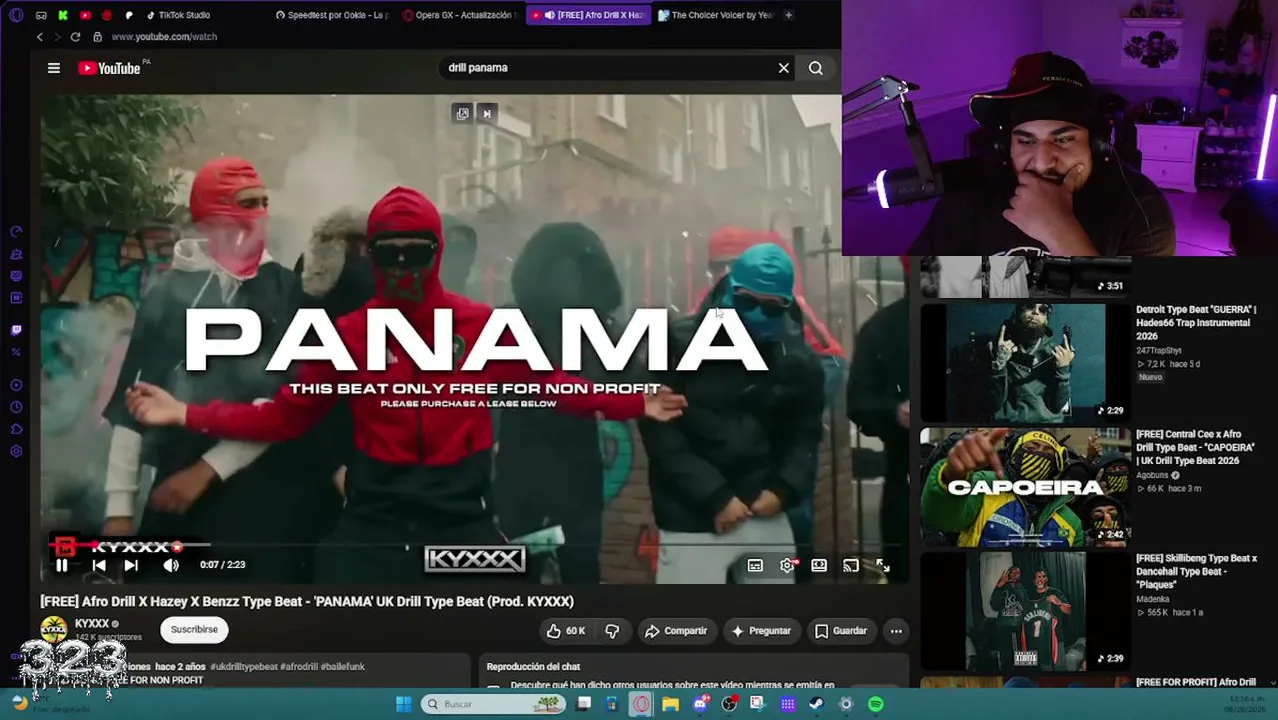Open the Opera GX menu logo
The image size is (1278, 720).
tap(16, 15)
